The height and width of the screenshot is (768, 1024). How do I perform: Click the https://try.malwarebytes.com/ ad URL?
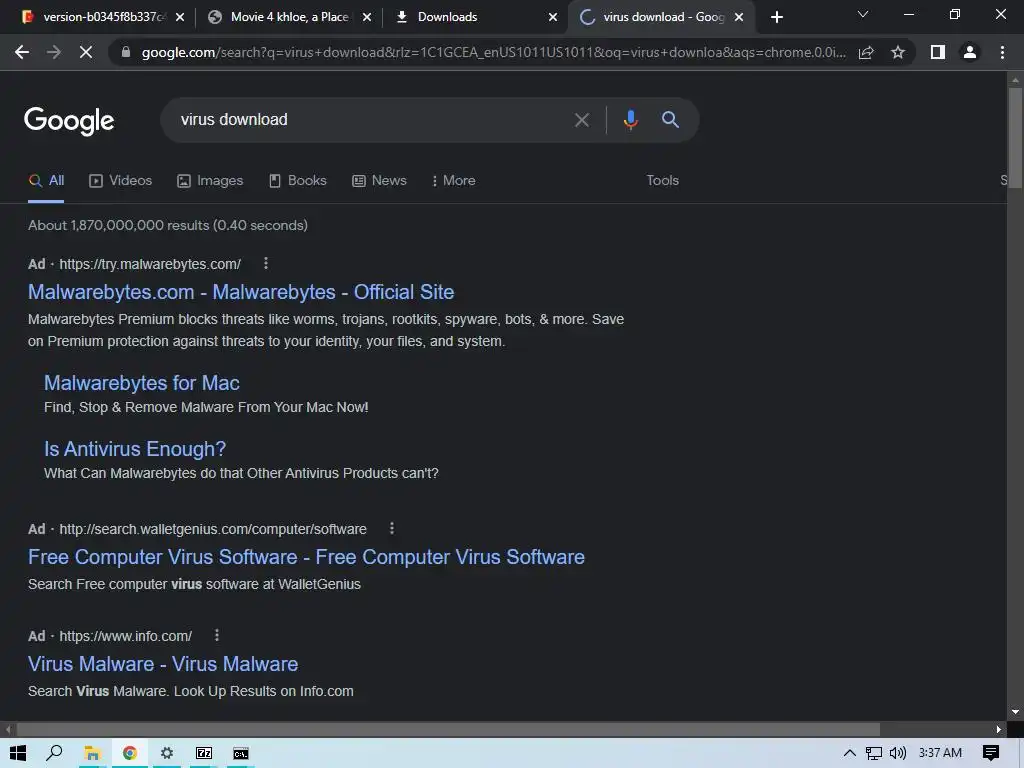coord(150,264)
